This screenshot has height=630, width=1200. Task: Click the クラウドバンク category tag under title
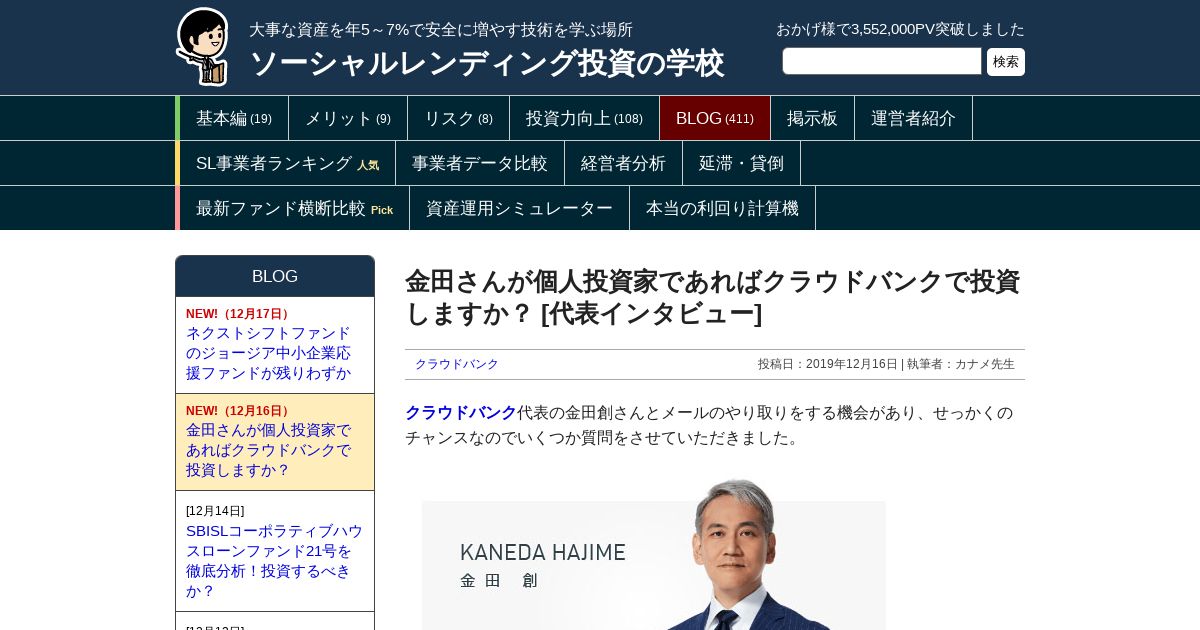(457, 364)
